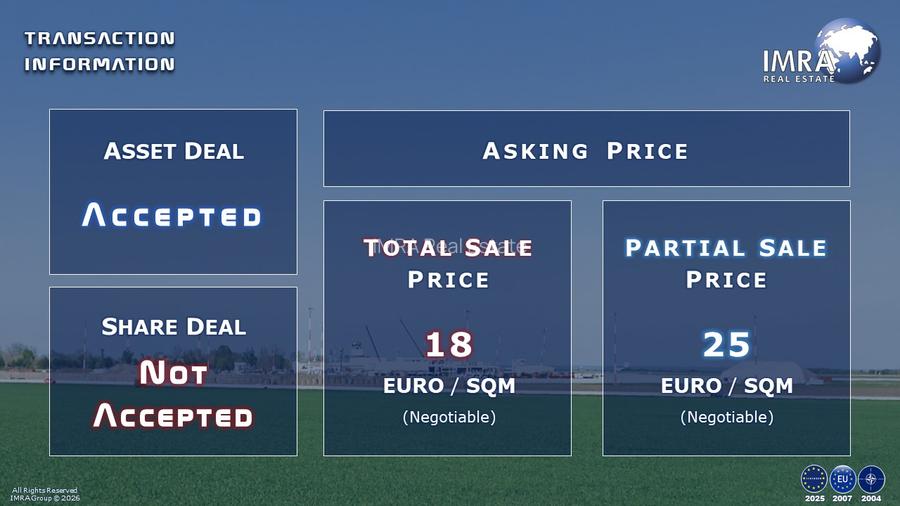Click the 25 price value
900x506 pixels.
point(726,344)
